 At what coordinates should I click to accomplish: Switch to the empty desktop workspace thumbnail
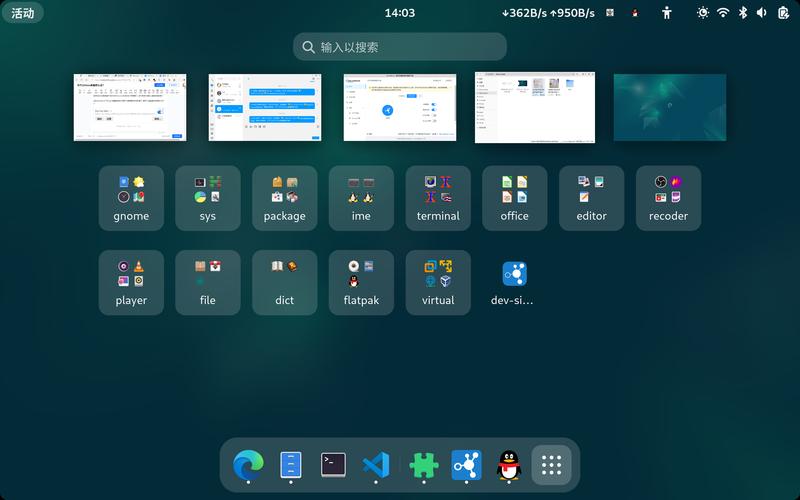(670, 107)
